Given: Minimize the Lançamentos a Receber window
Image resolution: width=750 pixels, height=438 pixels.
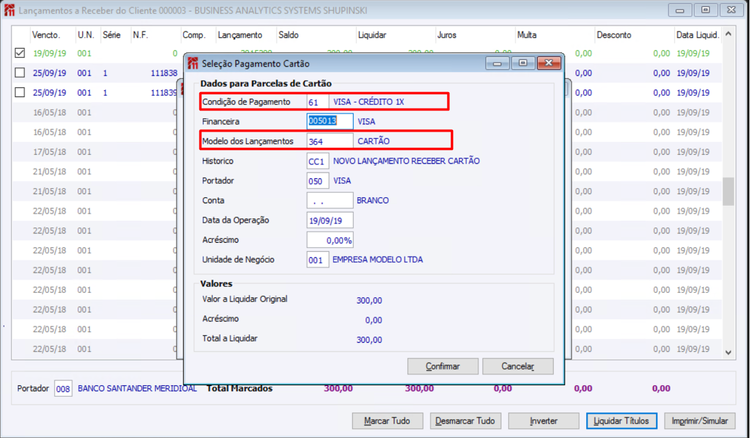Looking at the screenshot, I should click(680, 10).
